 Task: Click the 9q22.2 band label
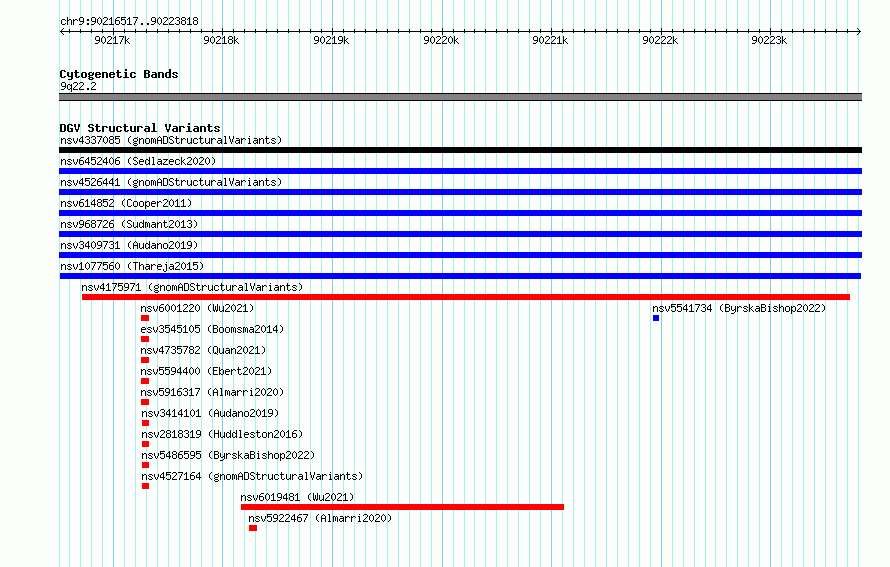pyautogui.click(x=78, y=86)
